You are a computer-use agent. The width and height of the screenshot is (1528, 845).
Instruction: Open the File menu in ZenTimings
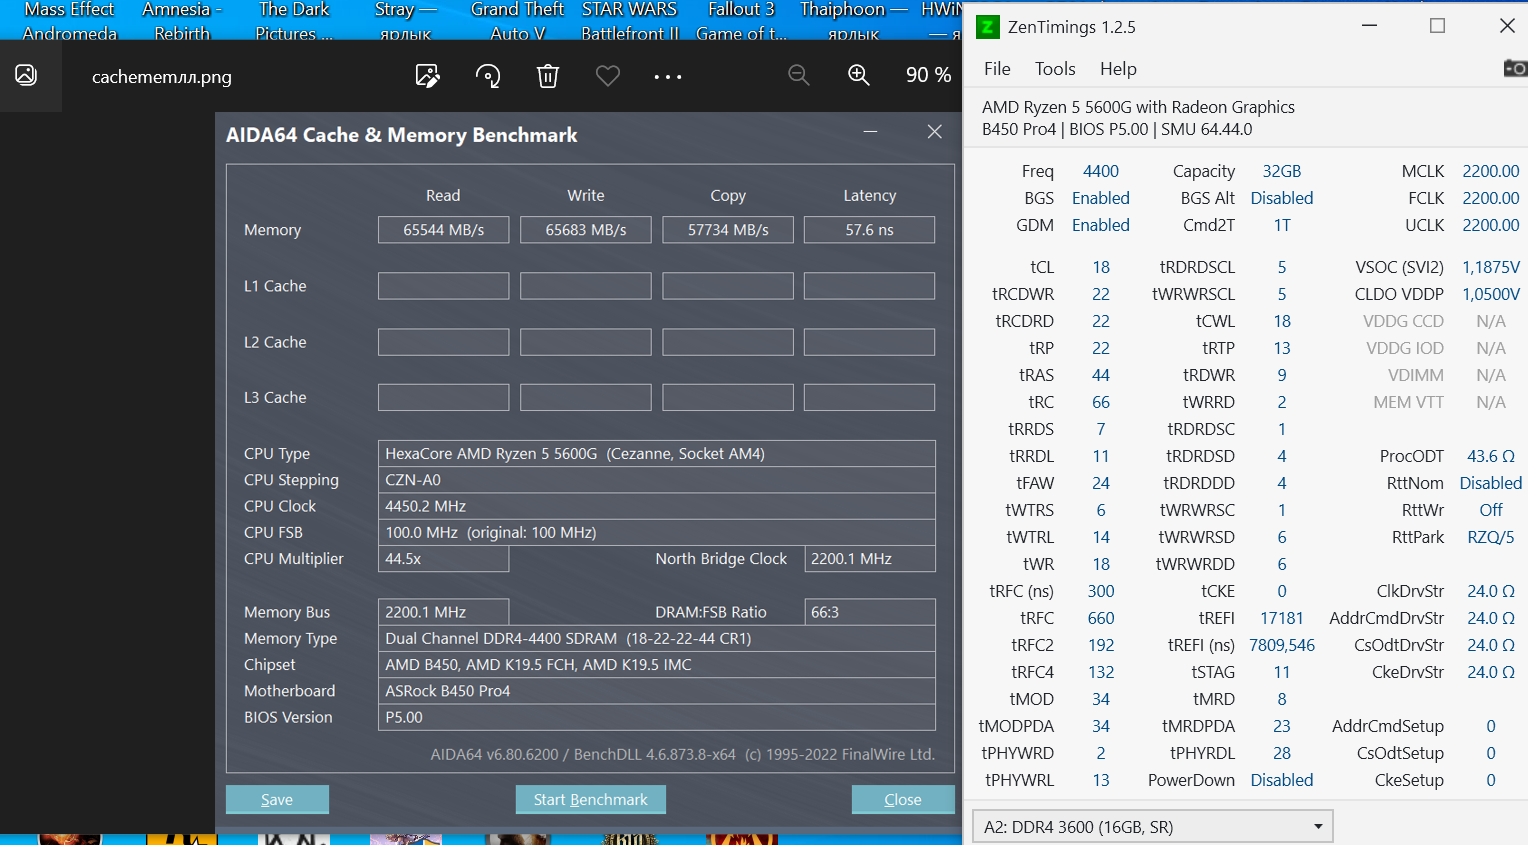pos(997,68)
